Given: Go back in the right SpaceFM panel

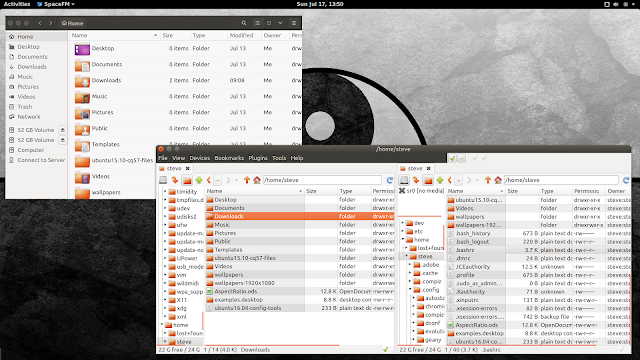Looking at the screenshot, I should (450, 180).
